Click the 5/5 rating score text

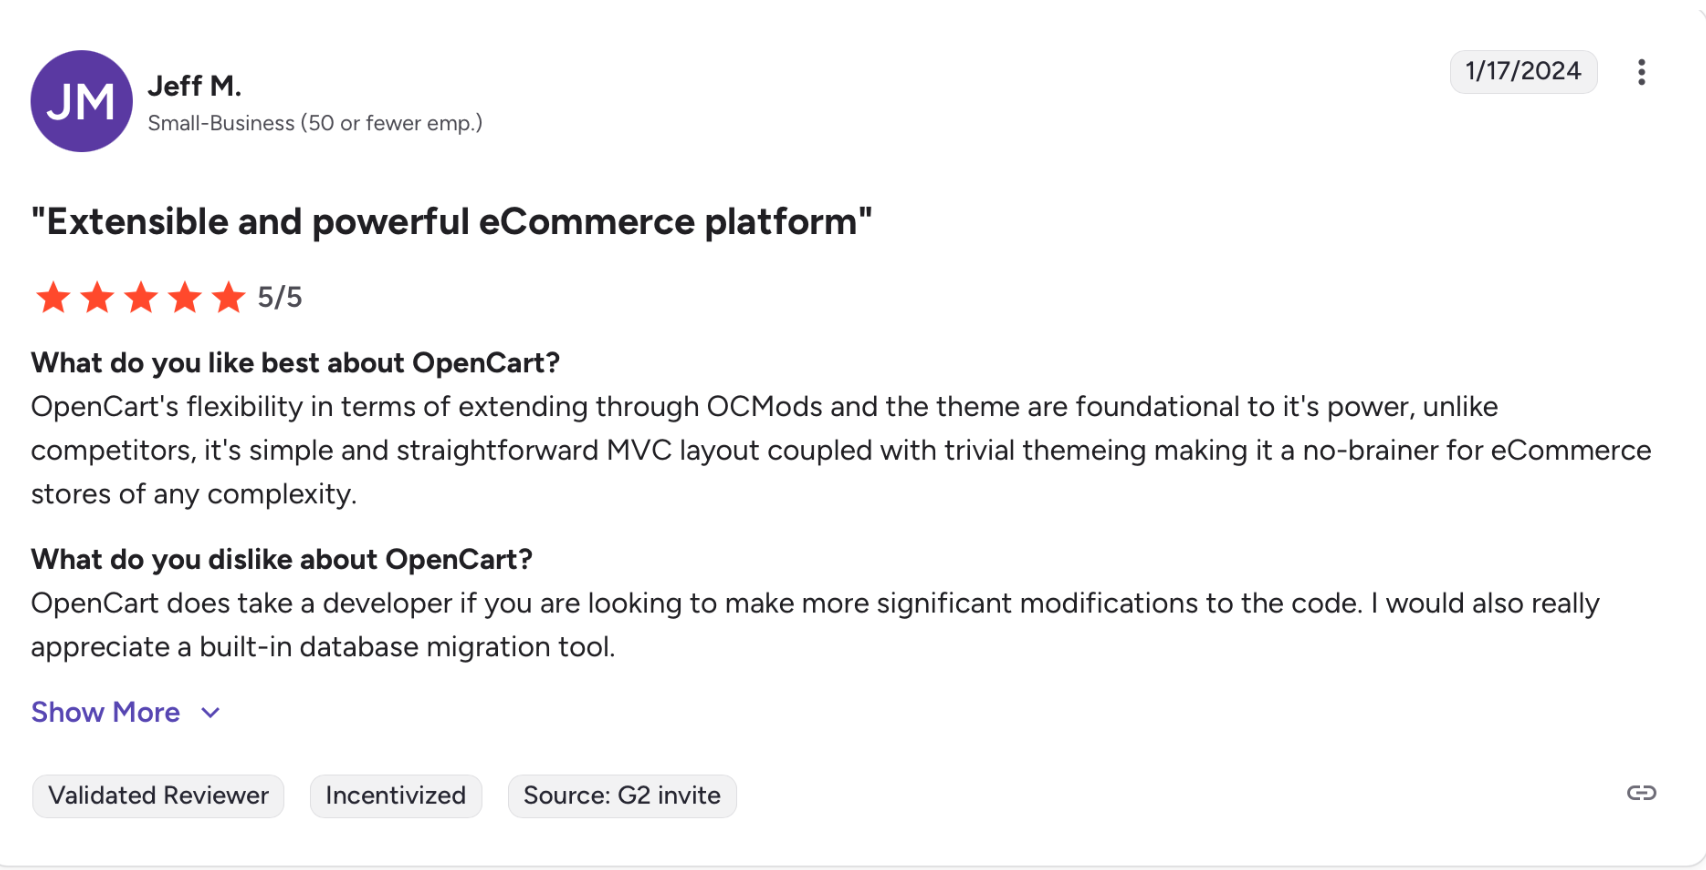coord(280,297)
